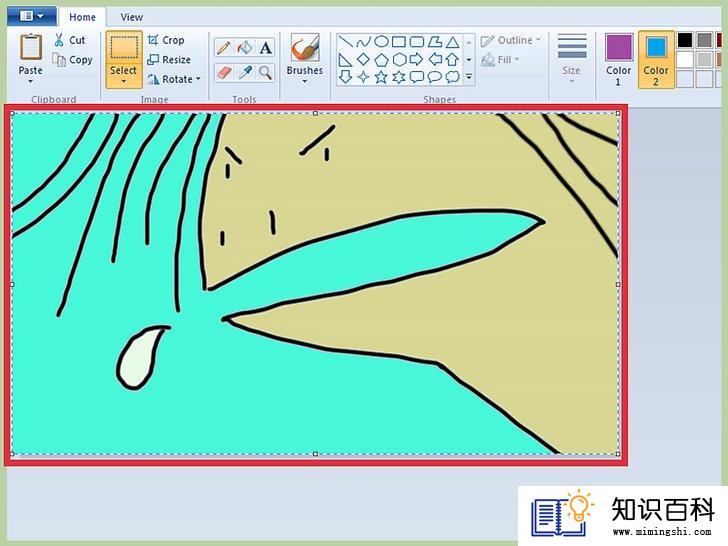
Task: Pick the Left arrow shape
Action: pos(435,59)
